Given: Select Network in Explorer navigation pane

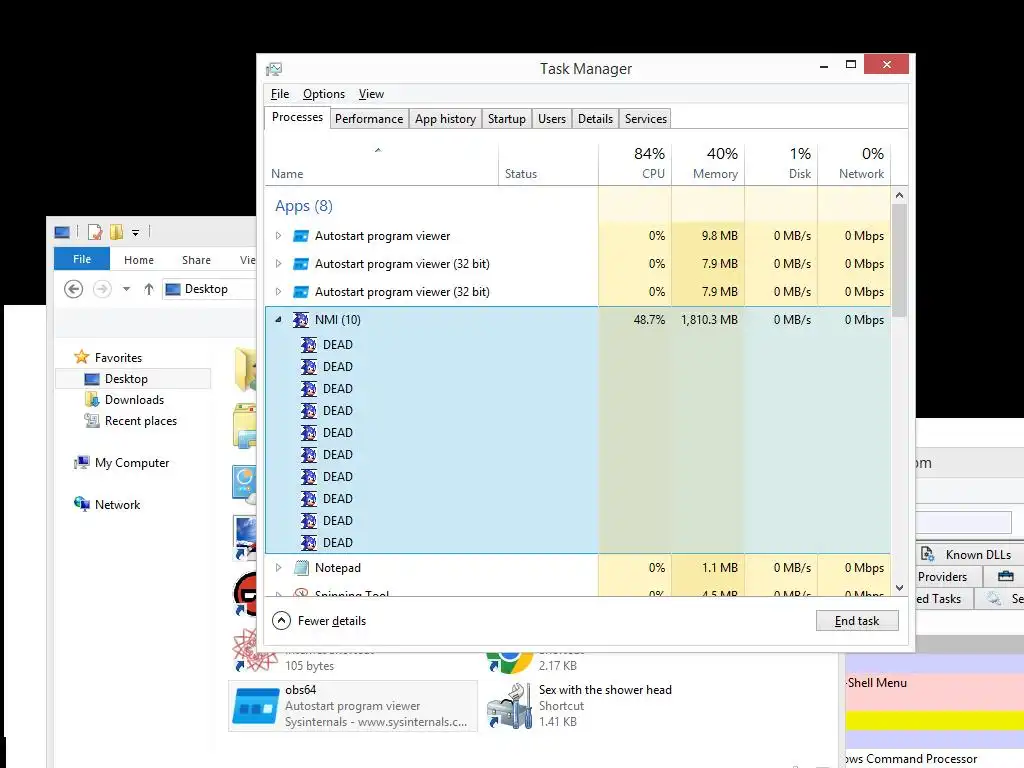Looking at the screenshot, I should 118,504.
